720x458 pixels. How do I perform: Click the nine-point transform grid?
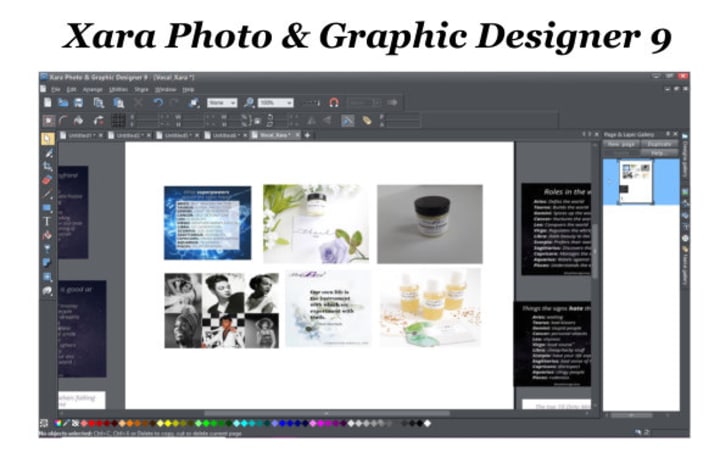118,121
